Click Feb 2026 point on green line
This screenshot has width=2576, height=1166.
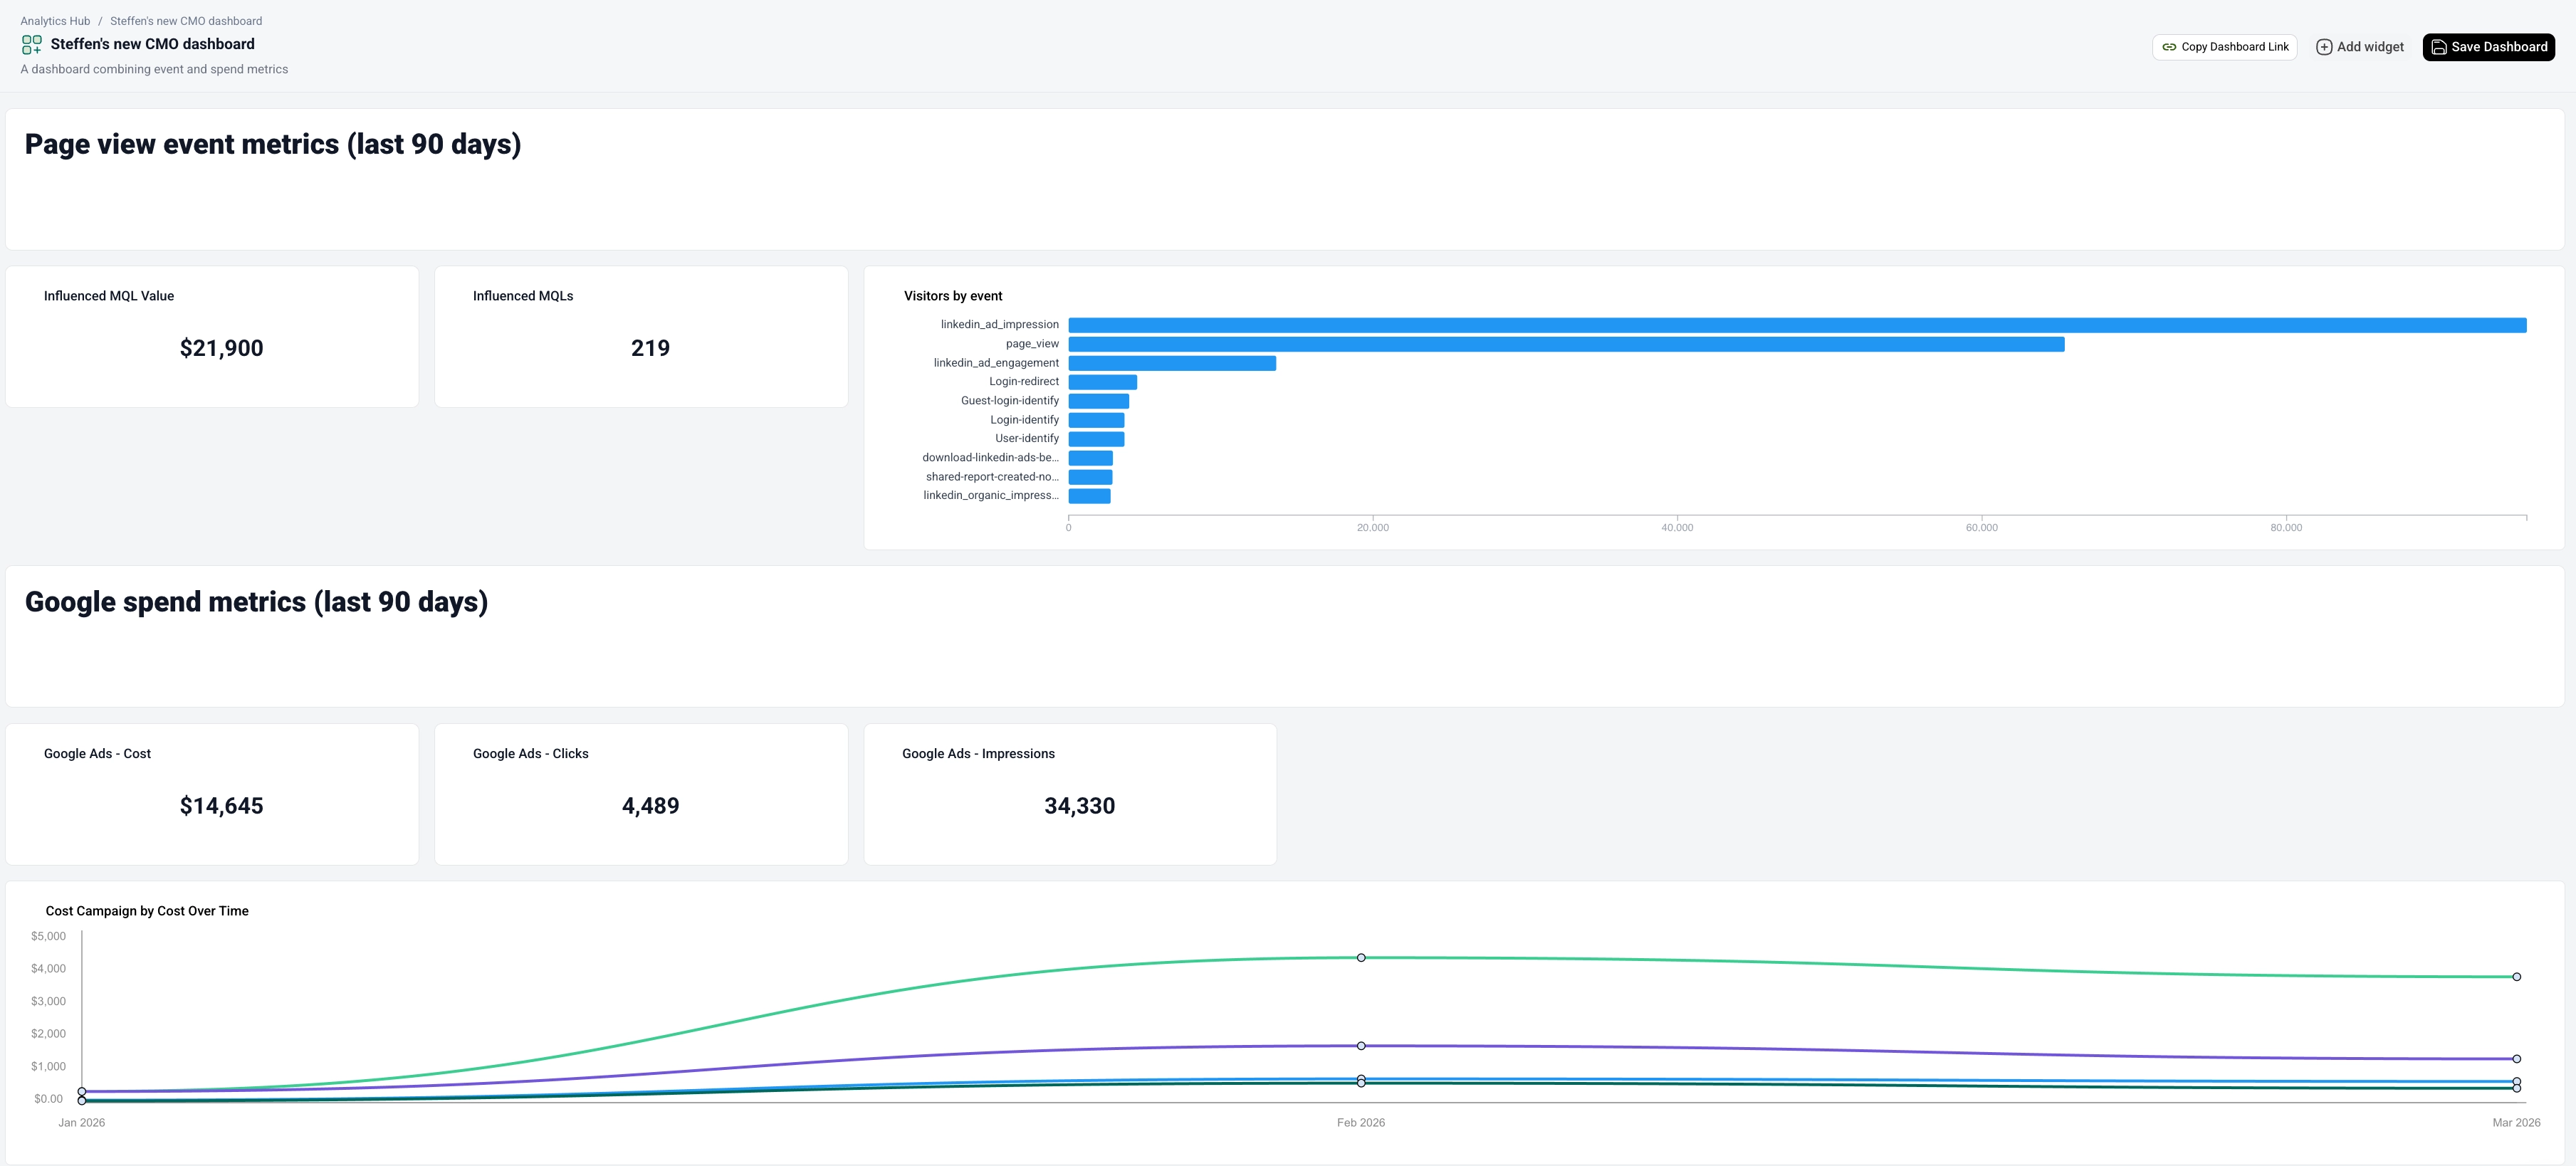pyautogui.click(x=1361, y=958)
